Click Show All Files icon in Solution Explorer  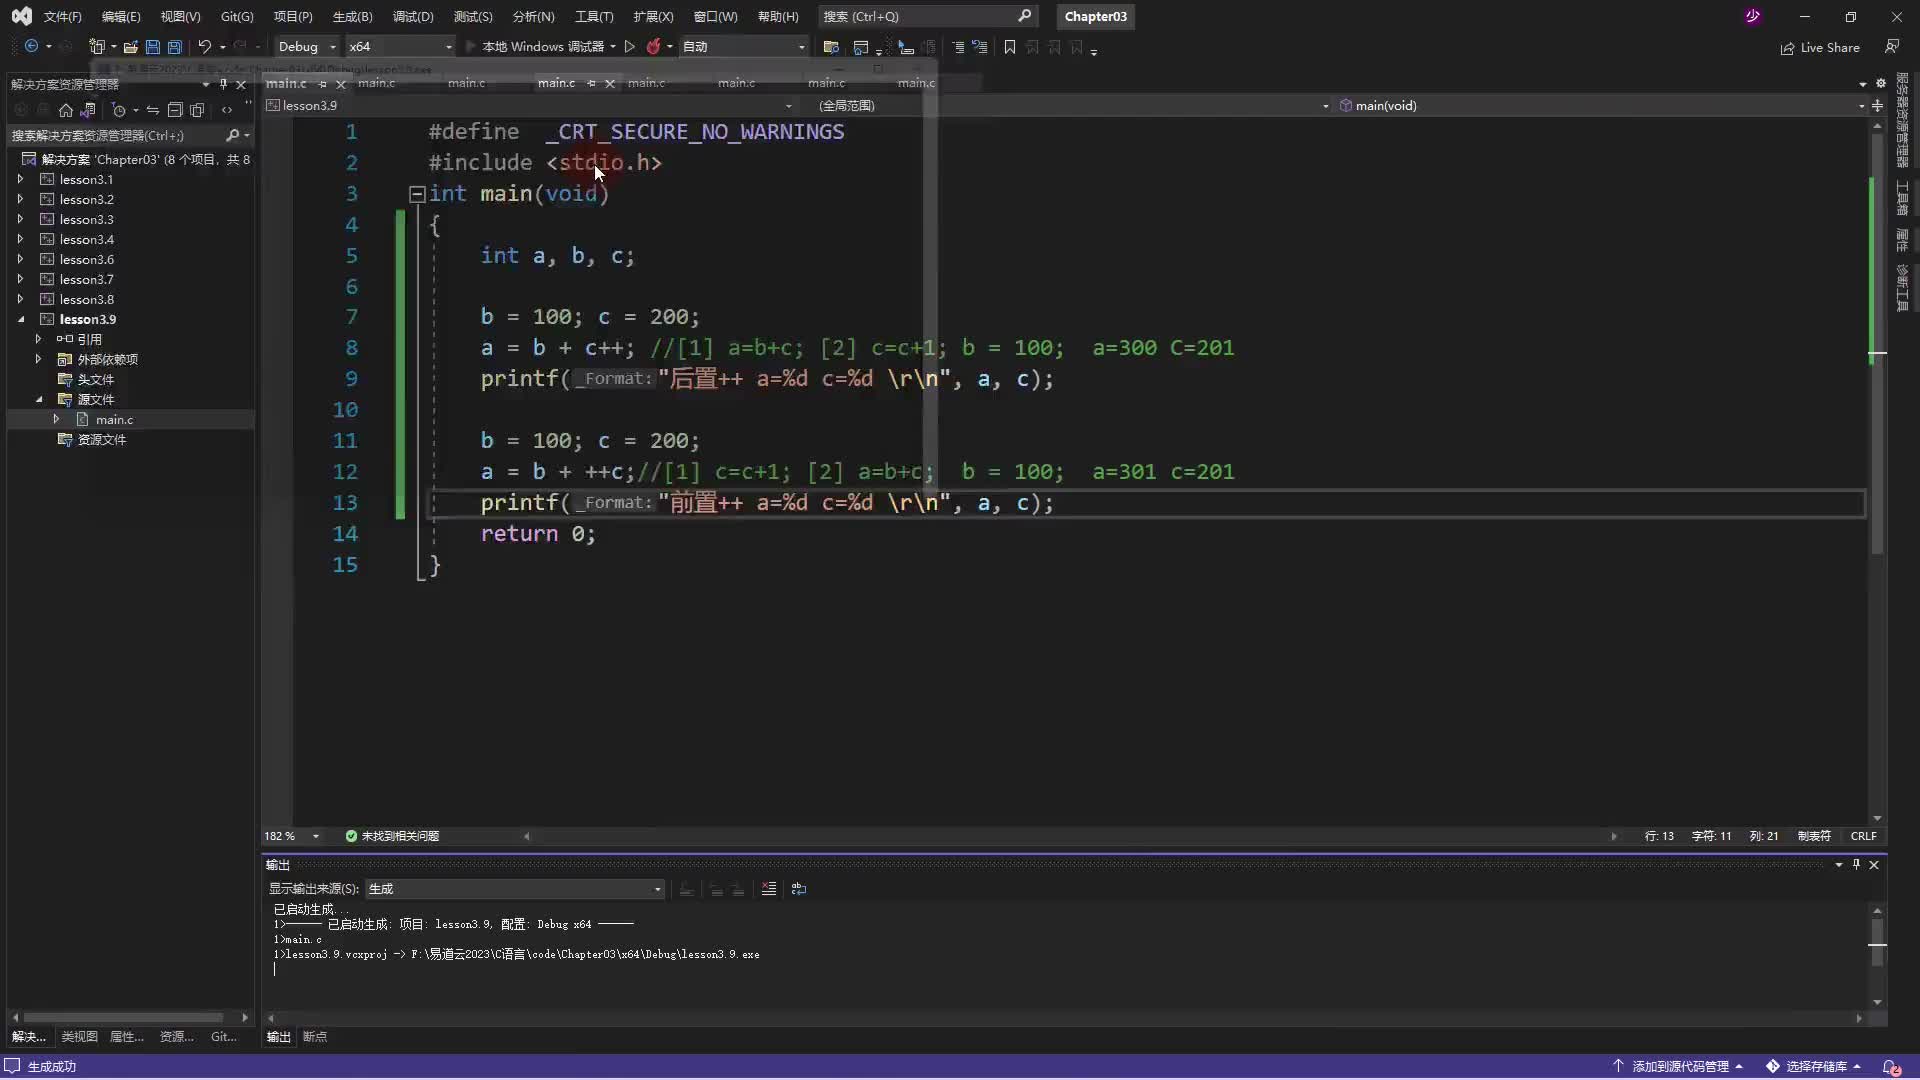197,110
